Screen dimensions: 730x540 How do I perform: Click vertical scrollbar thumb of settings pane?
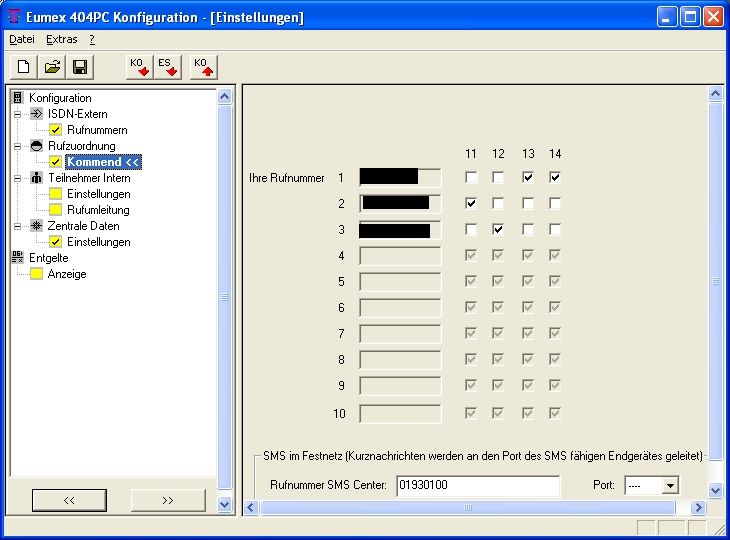(715, 281)
